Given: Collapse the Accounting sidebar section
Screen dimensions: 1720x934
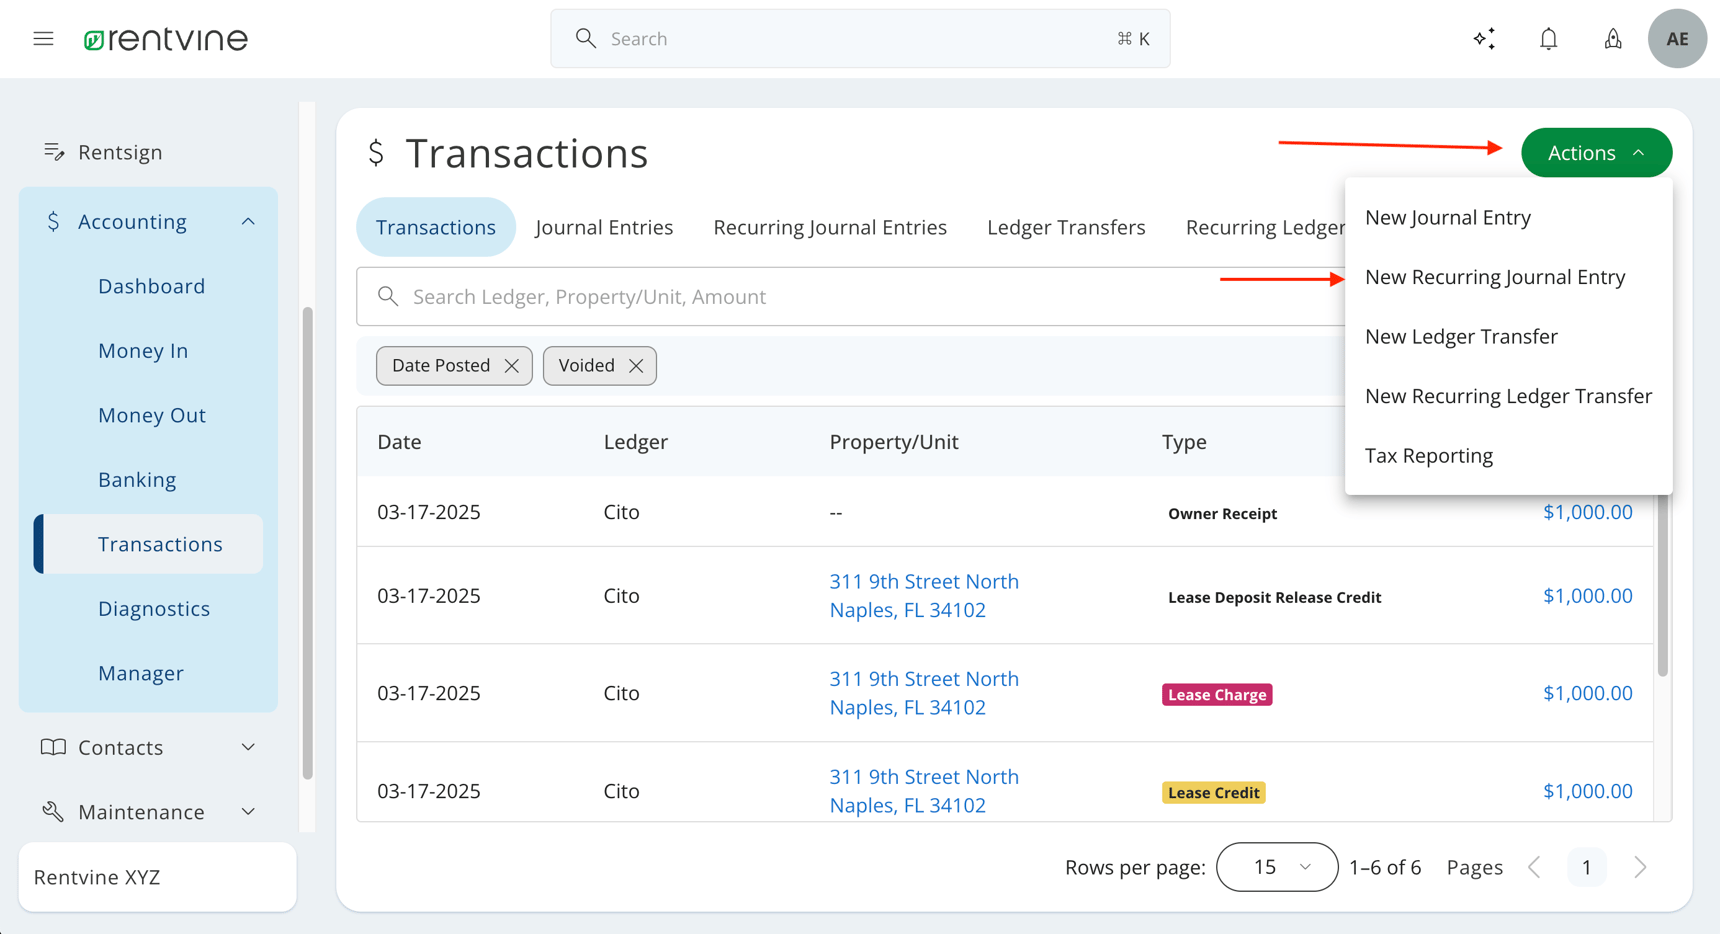Looking at the screenshot, I should (248, 222).
